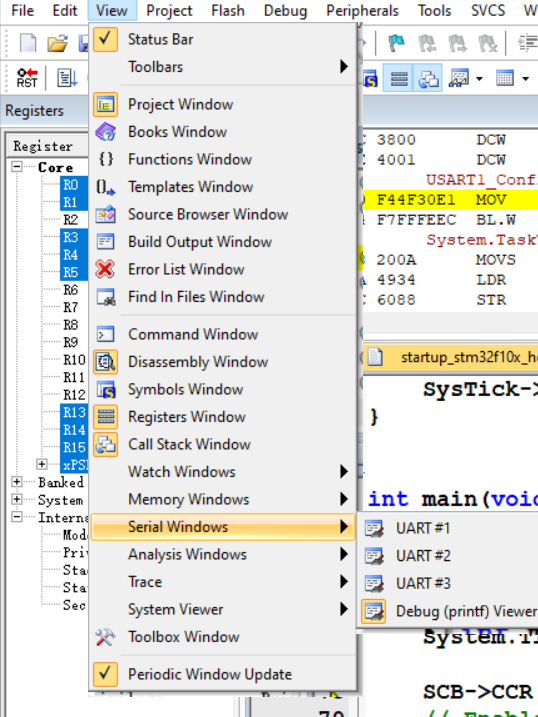Click the Books Window icon
538x717 pixels.
point(106,132)
